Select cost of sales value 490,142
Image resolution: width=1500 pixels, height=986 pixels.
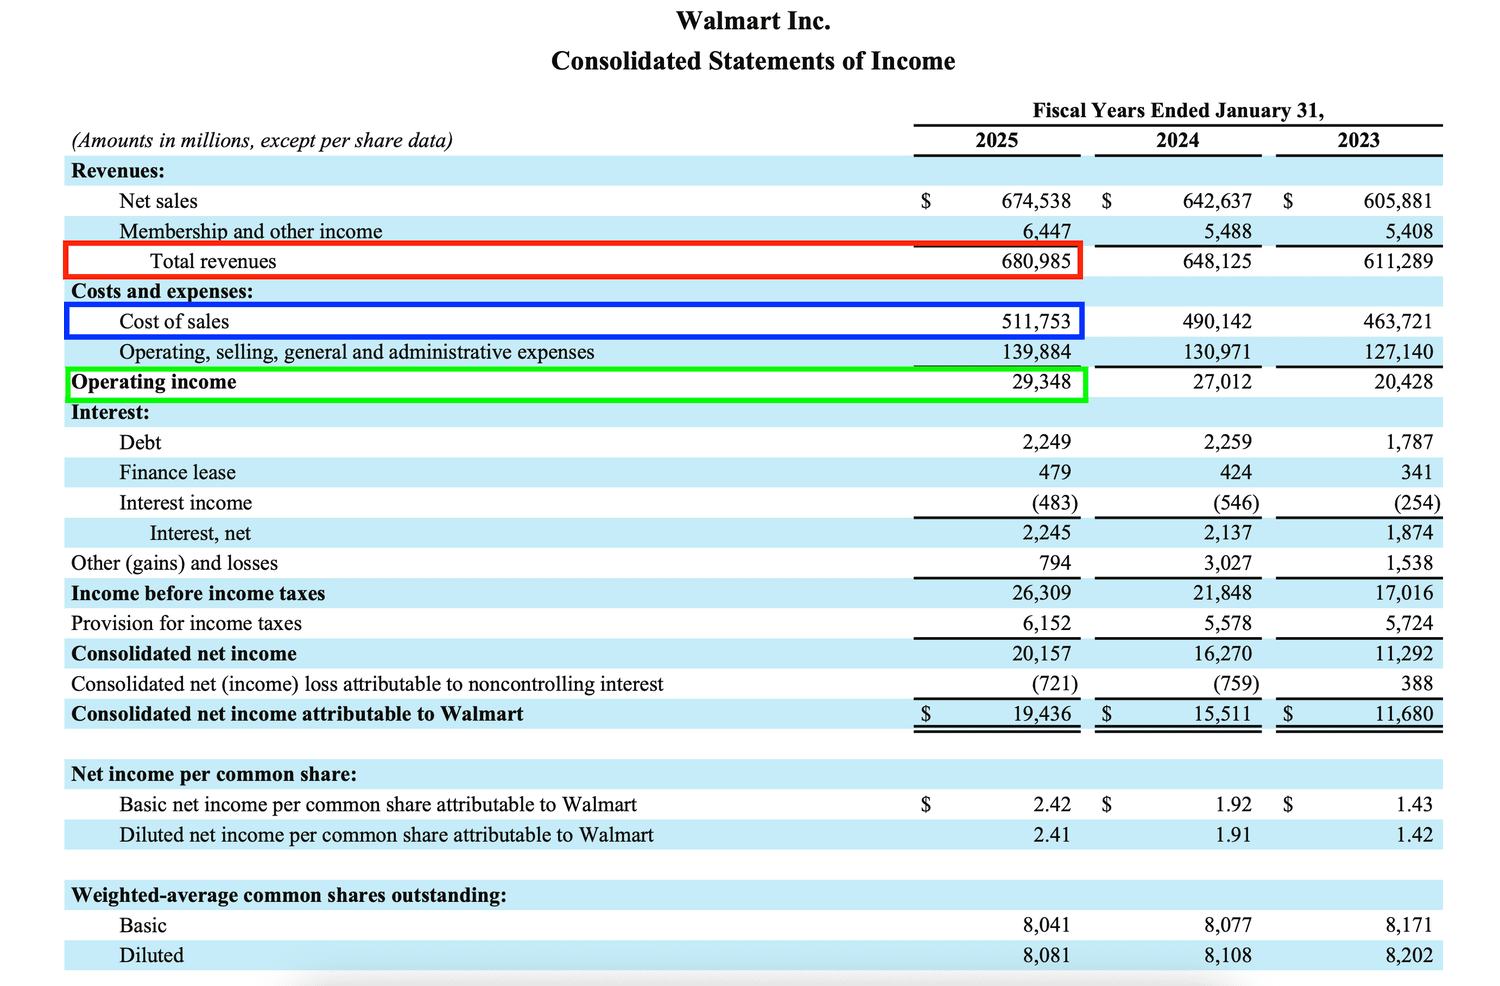[x=1217, y=322]
